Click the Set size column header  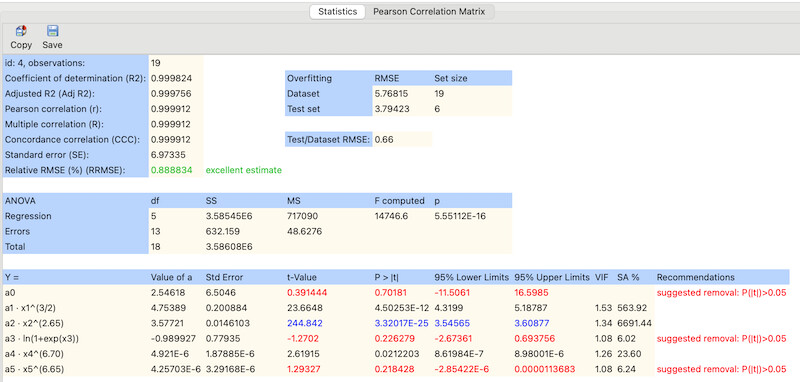click(x=451, y=79)
